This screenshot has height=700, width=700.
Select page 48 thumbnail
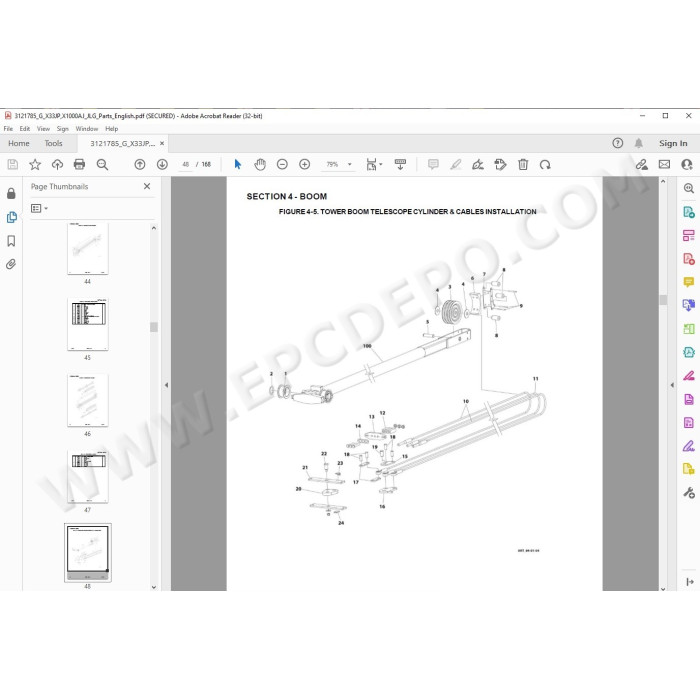coord(88,552)
